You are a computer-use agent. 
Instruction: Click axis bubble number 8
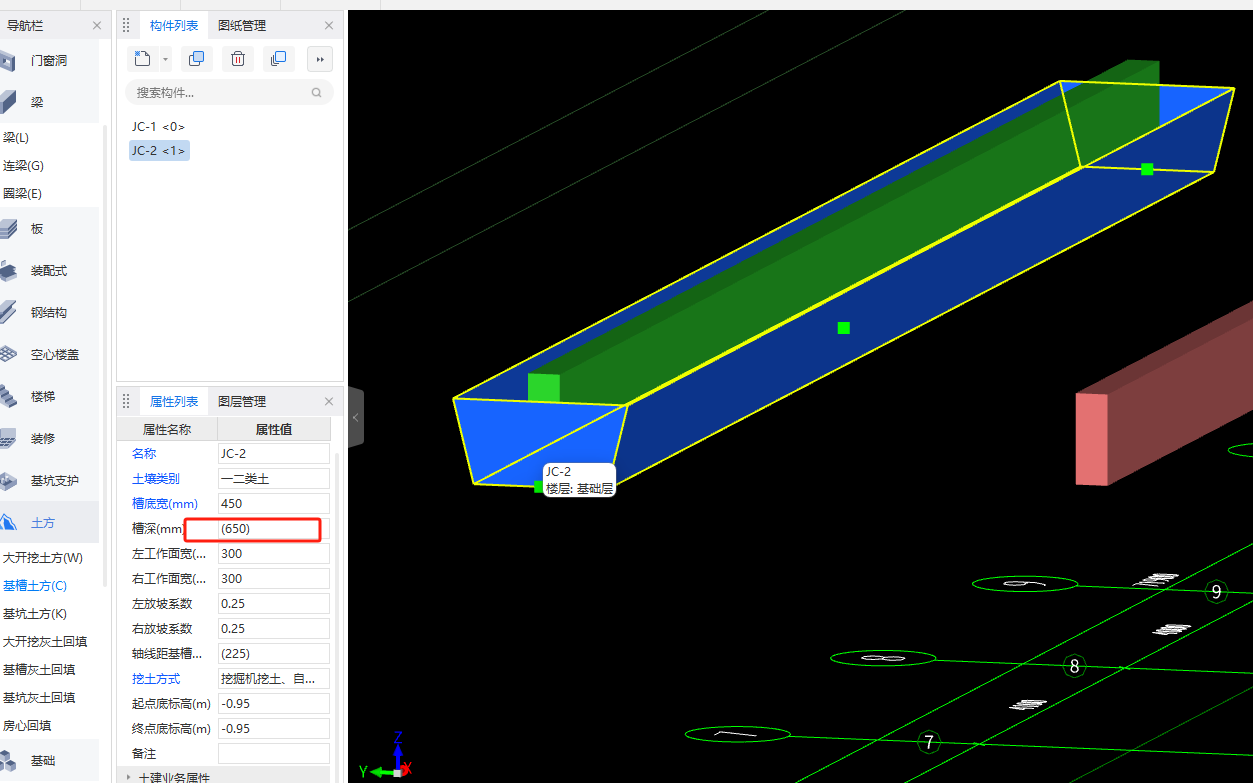coord(1075,666)
